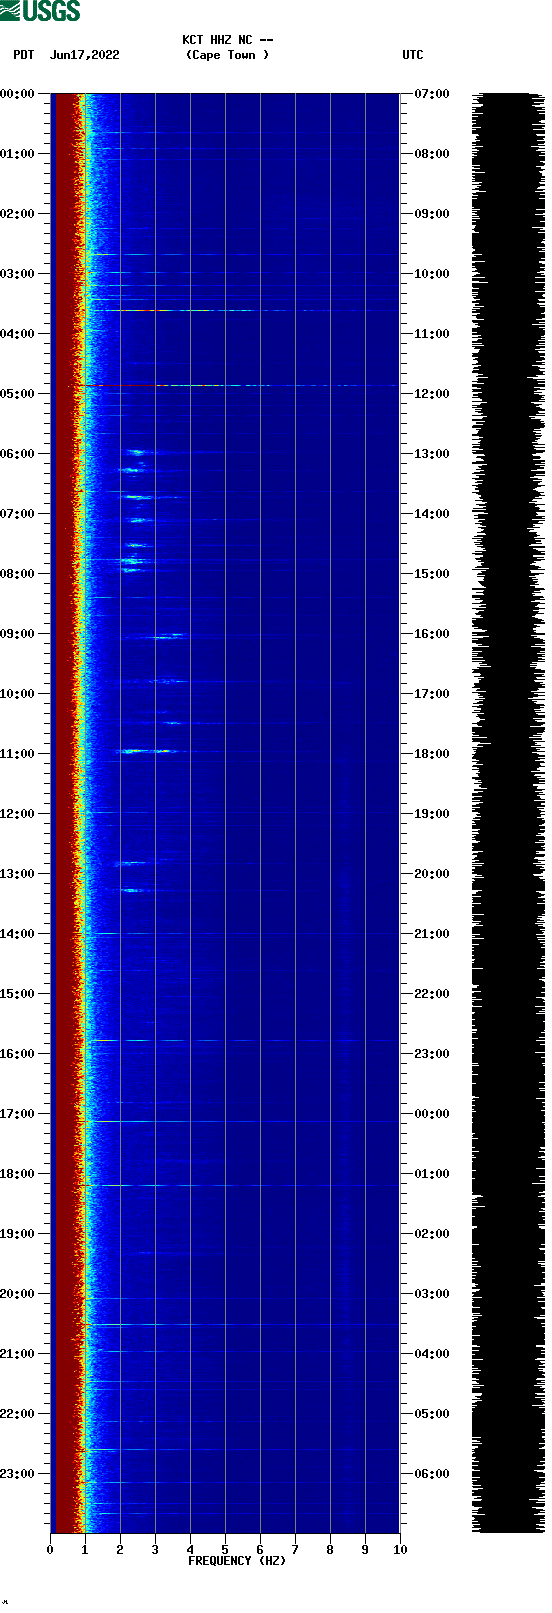Click the frequency axis tick '10'
The width and height of the screenshot is (552, 1613).
[400, 1550]
